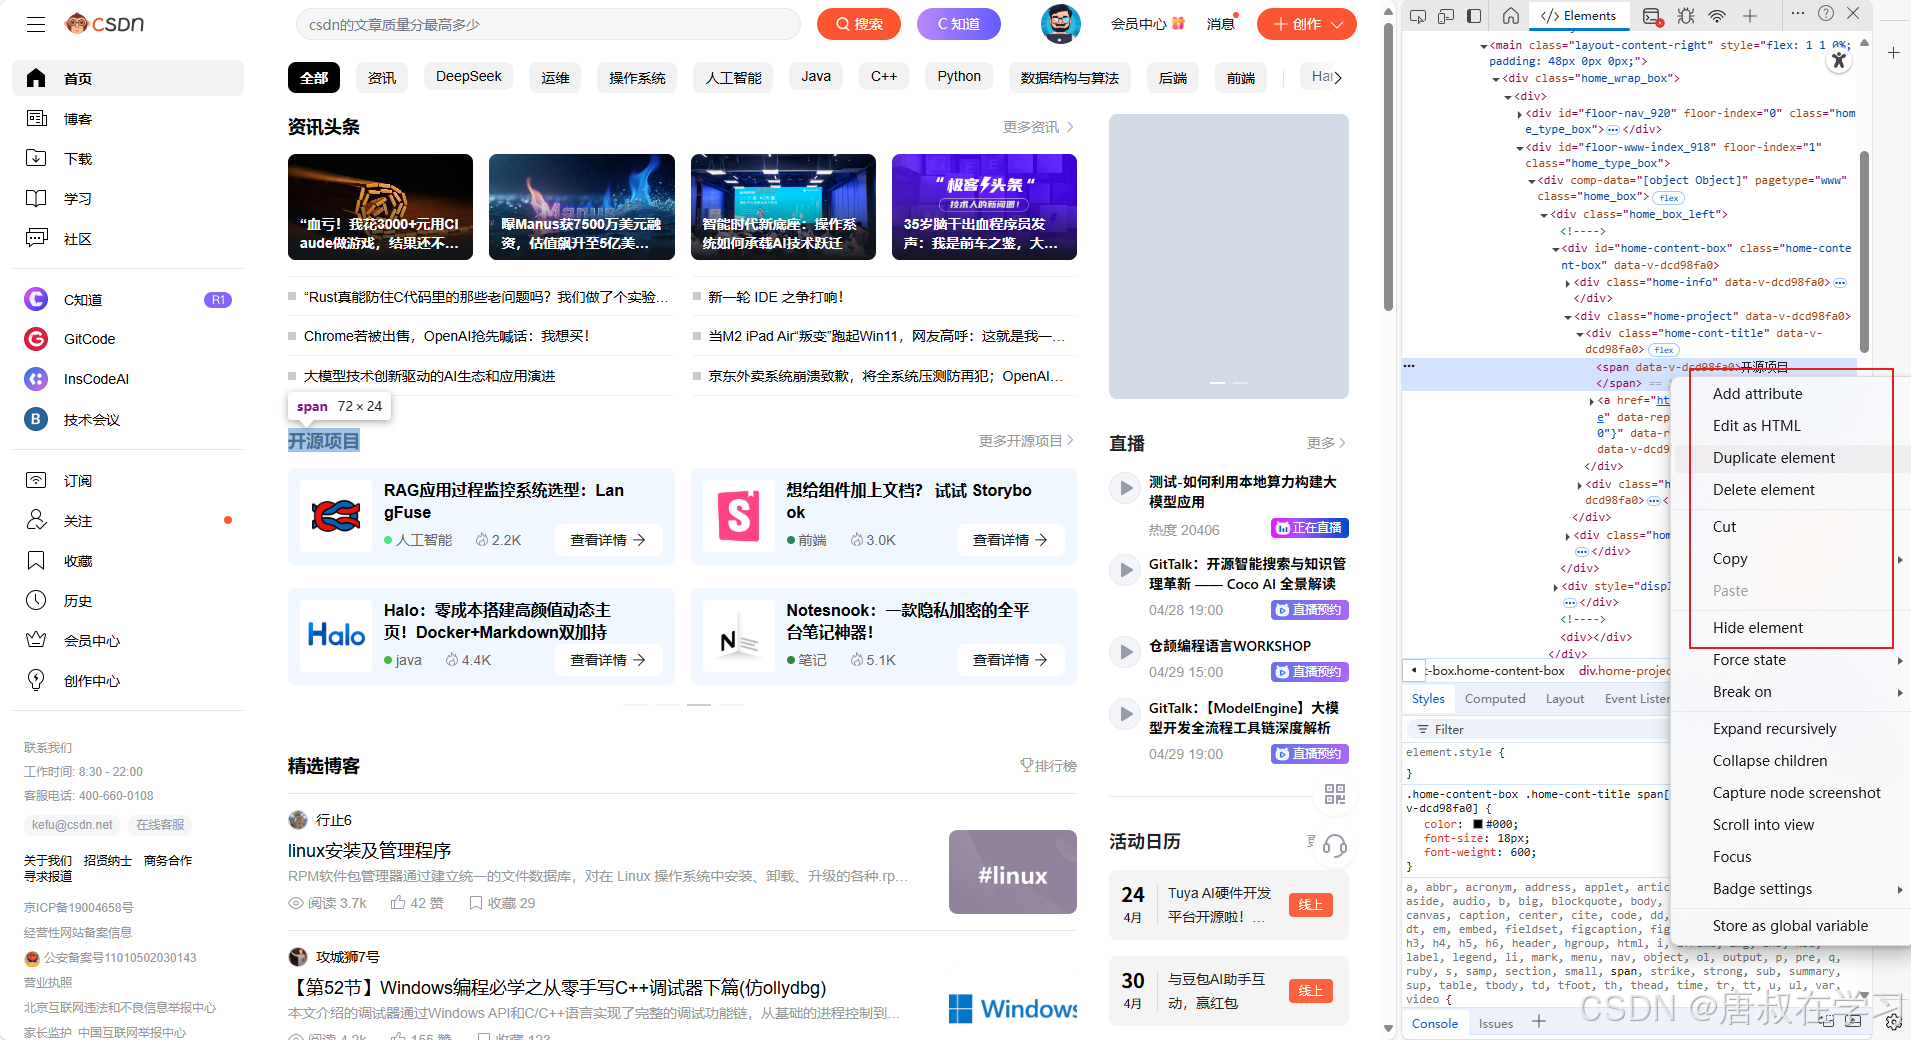Open the DevTools Welcome home icon
This screenshot has height=1040, width=1911.
[1511, 15]
